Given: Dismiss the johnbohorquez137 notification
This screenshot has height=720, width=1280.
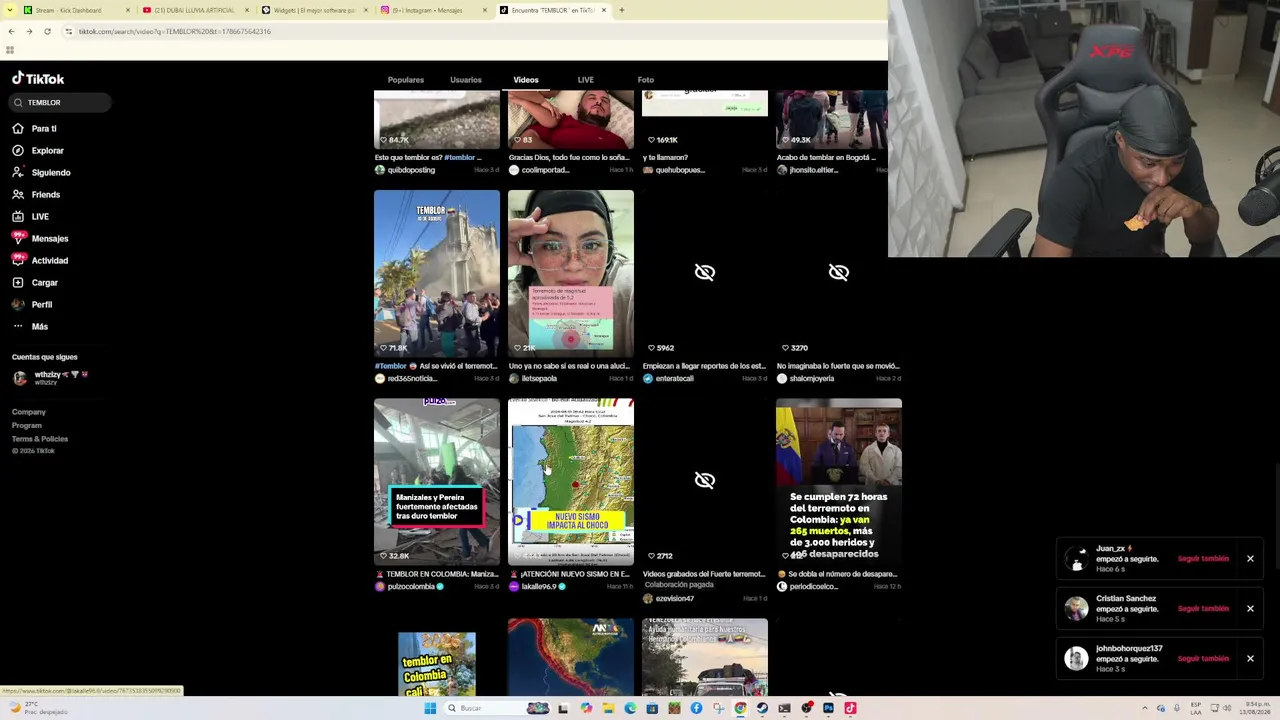Looking at the screenshot, I should click(x=1250, y=659).
